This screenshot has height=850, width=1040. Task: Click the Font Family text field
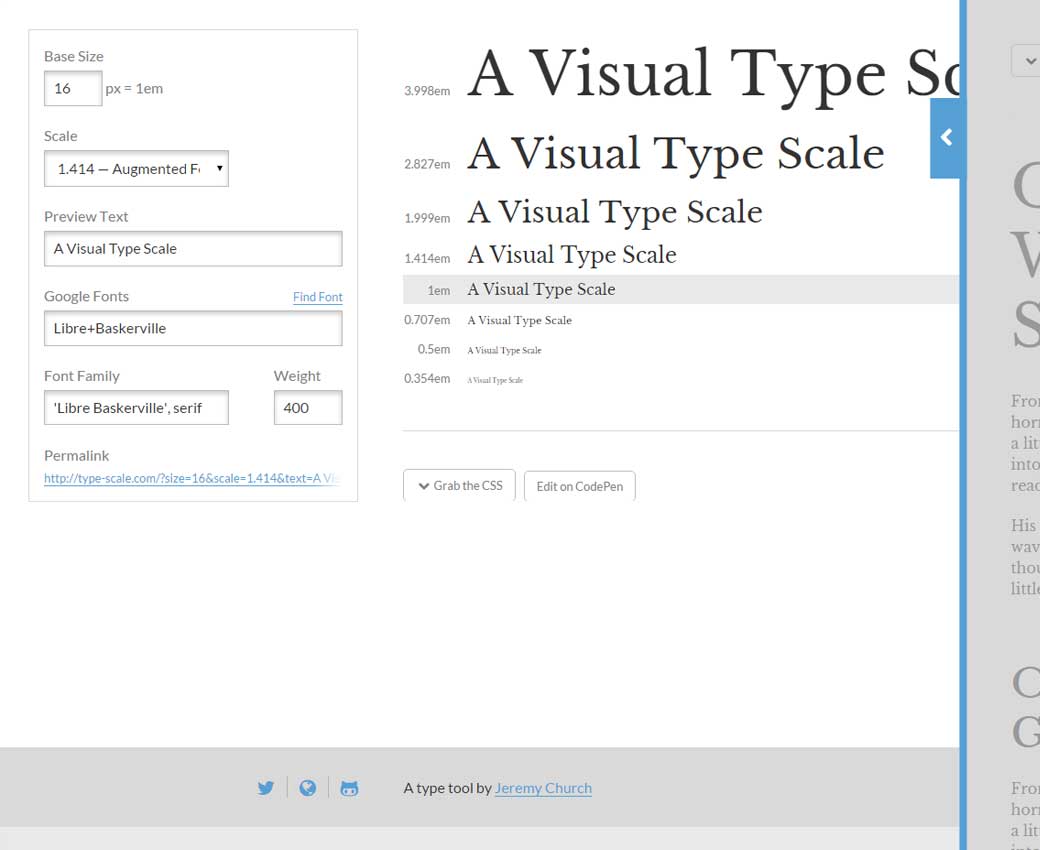click(x=136, y=408)
